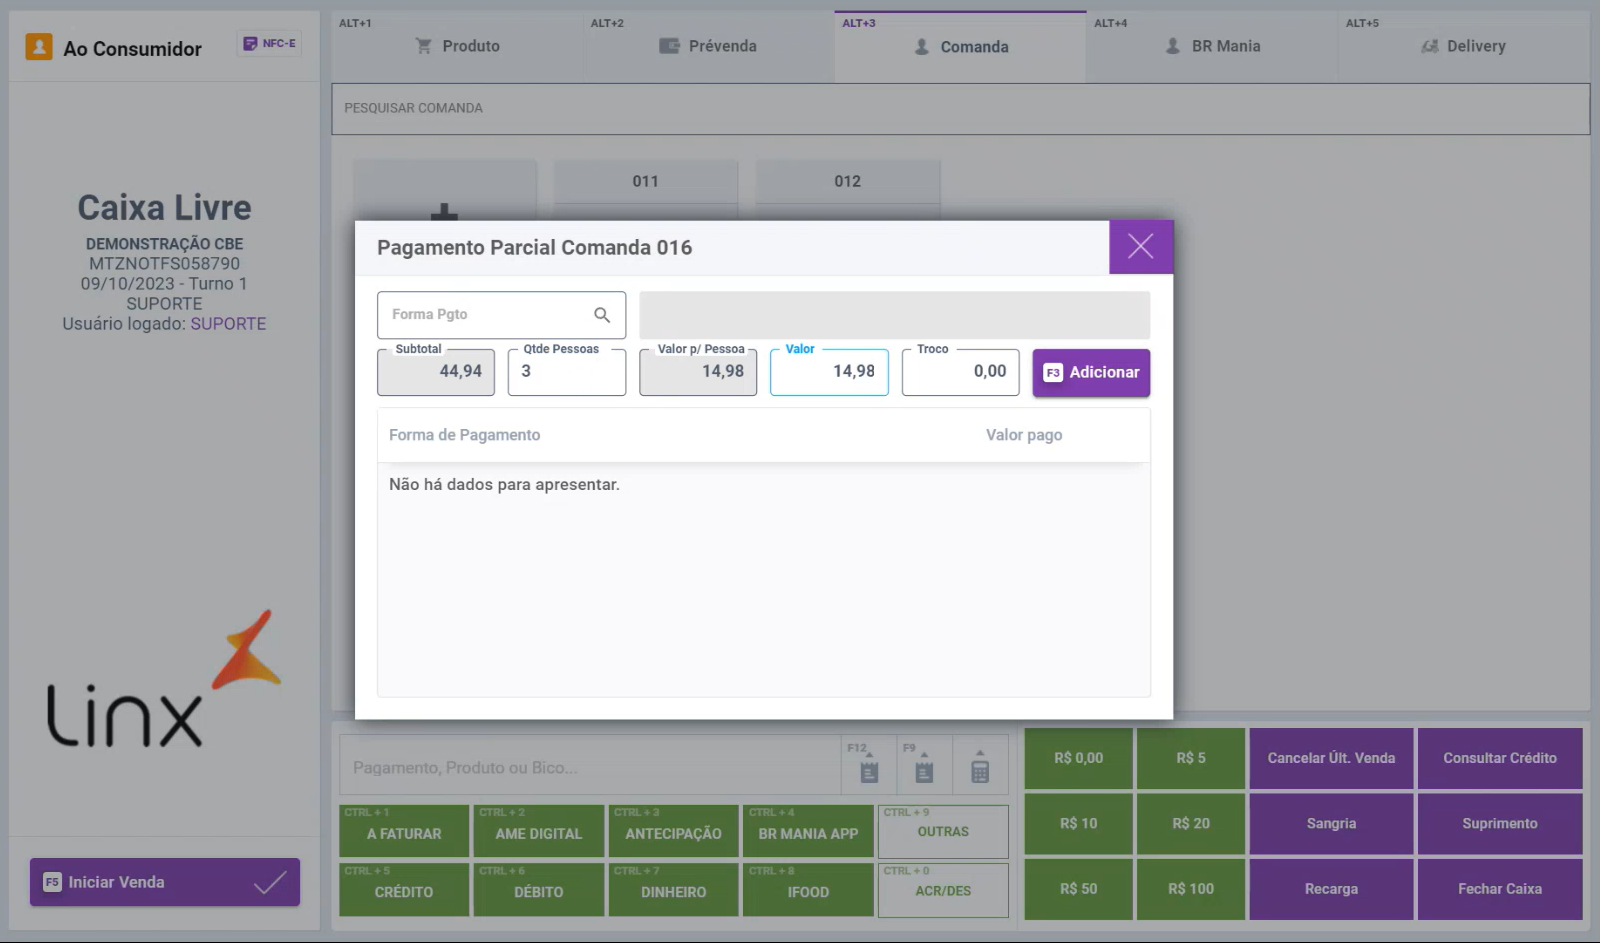Open Consultar Crédito
The image size is (1600, 943).
pos(1500,758)
